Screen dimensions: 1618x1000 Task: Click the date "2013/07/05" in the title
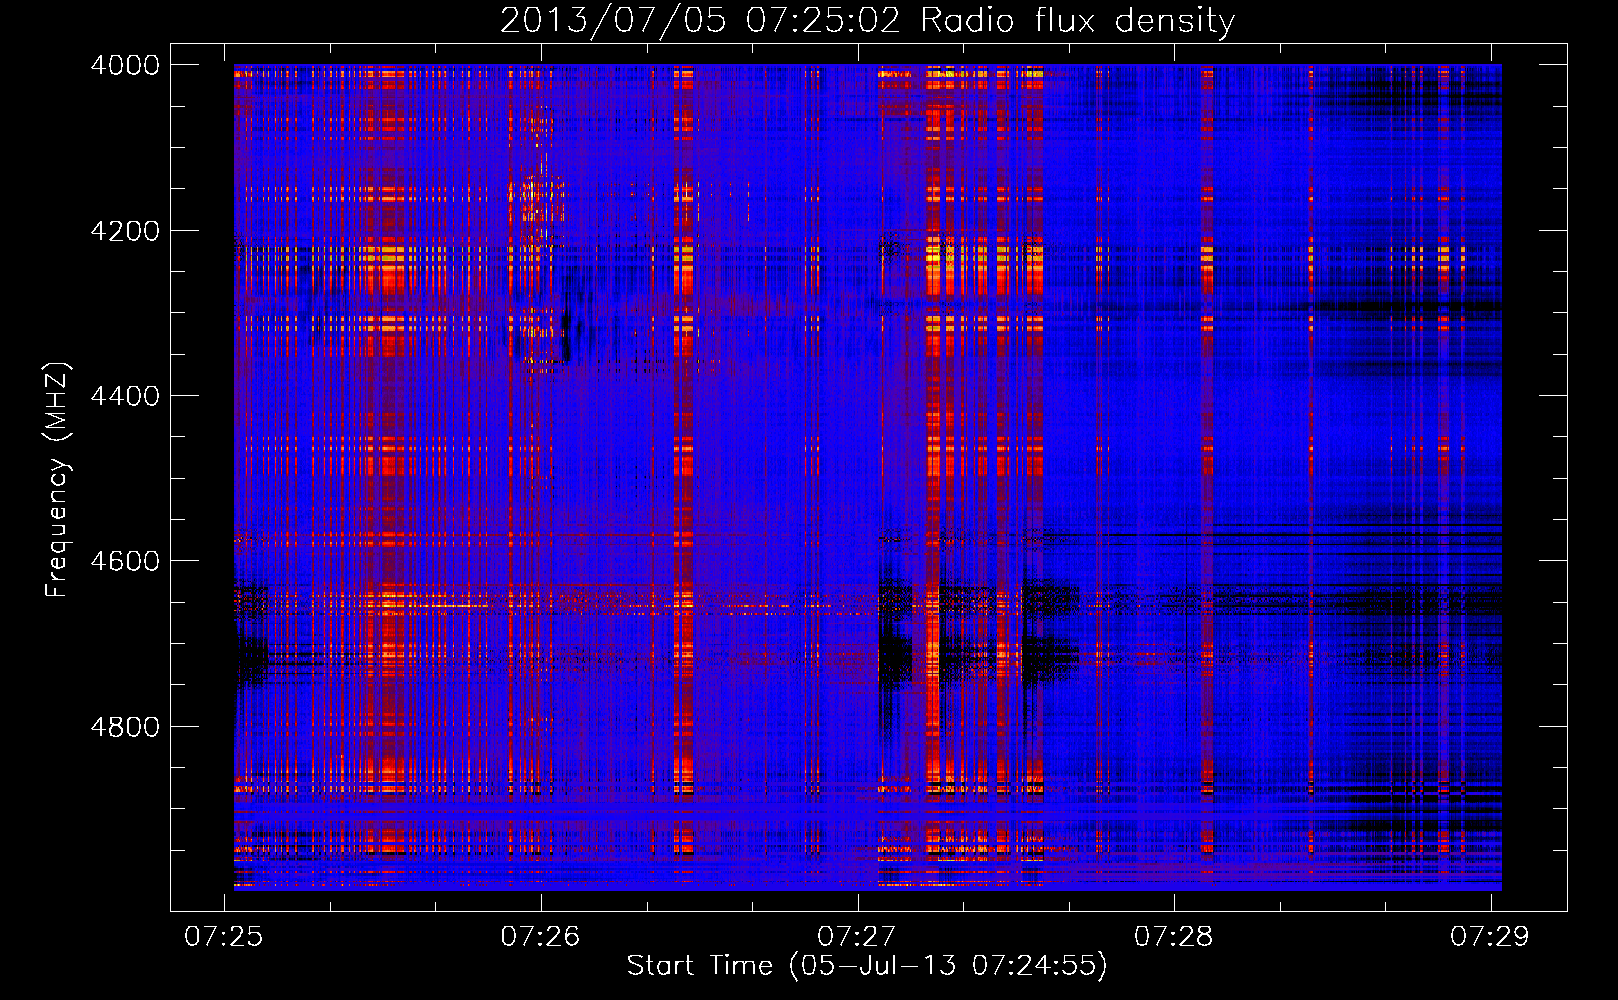(x=613, y=20)
